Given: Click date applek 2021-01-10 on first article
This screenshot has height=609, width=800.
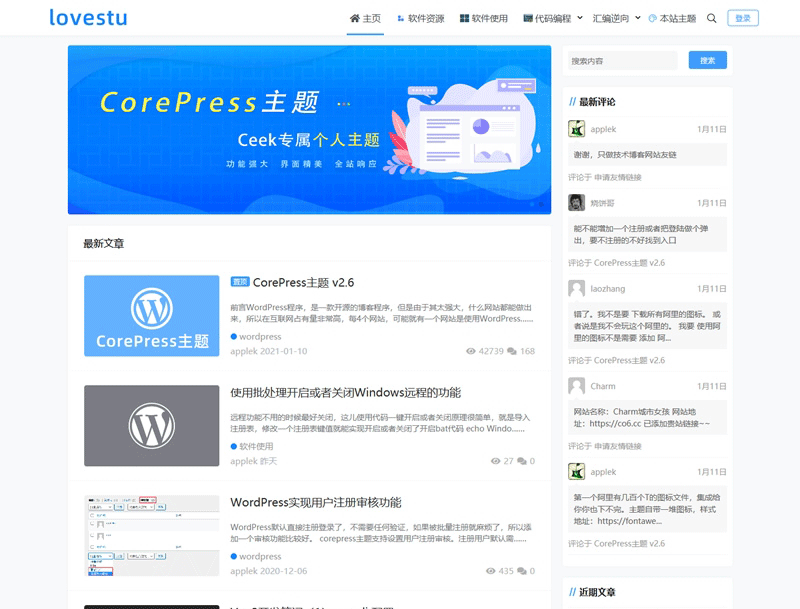Looking at the screenshot, I should (x=269, y=351).
